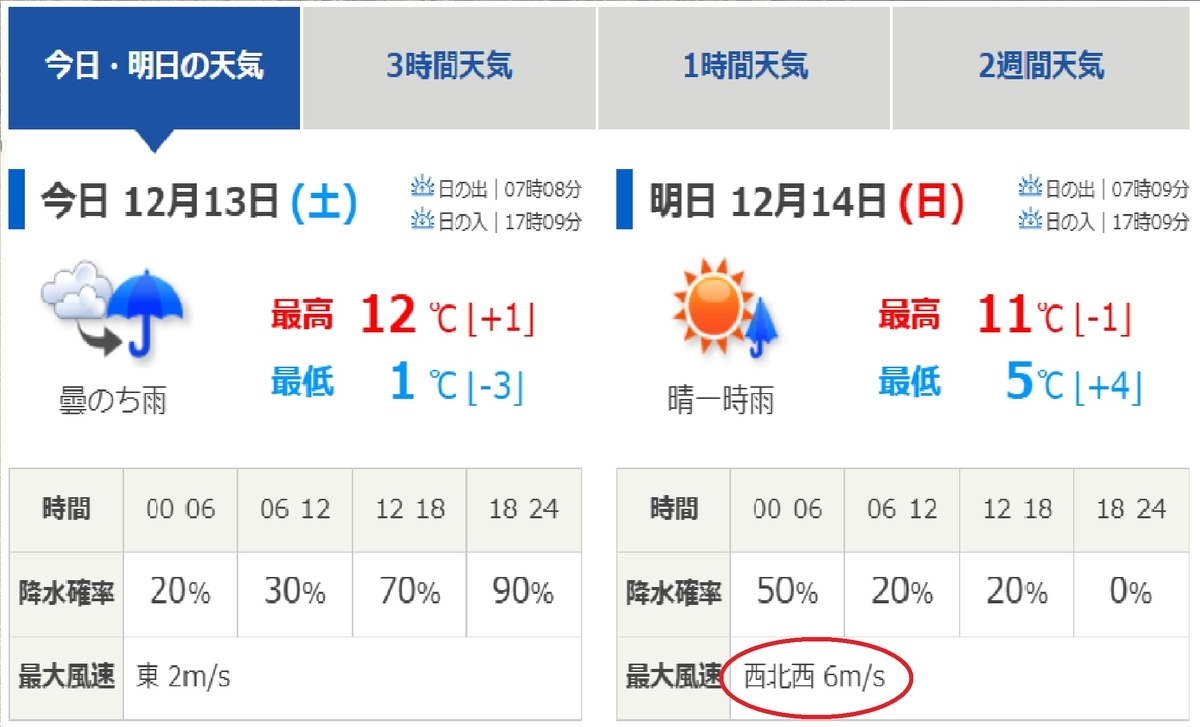Click the circled 西北西 6m/s wind speed
1200x727 pixels.
(815, 677)
